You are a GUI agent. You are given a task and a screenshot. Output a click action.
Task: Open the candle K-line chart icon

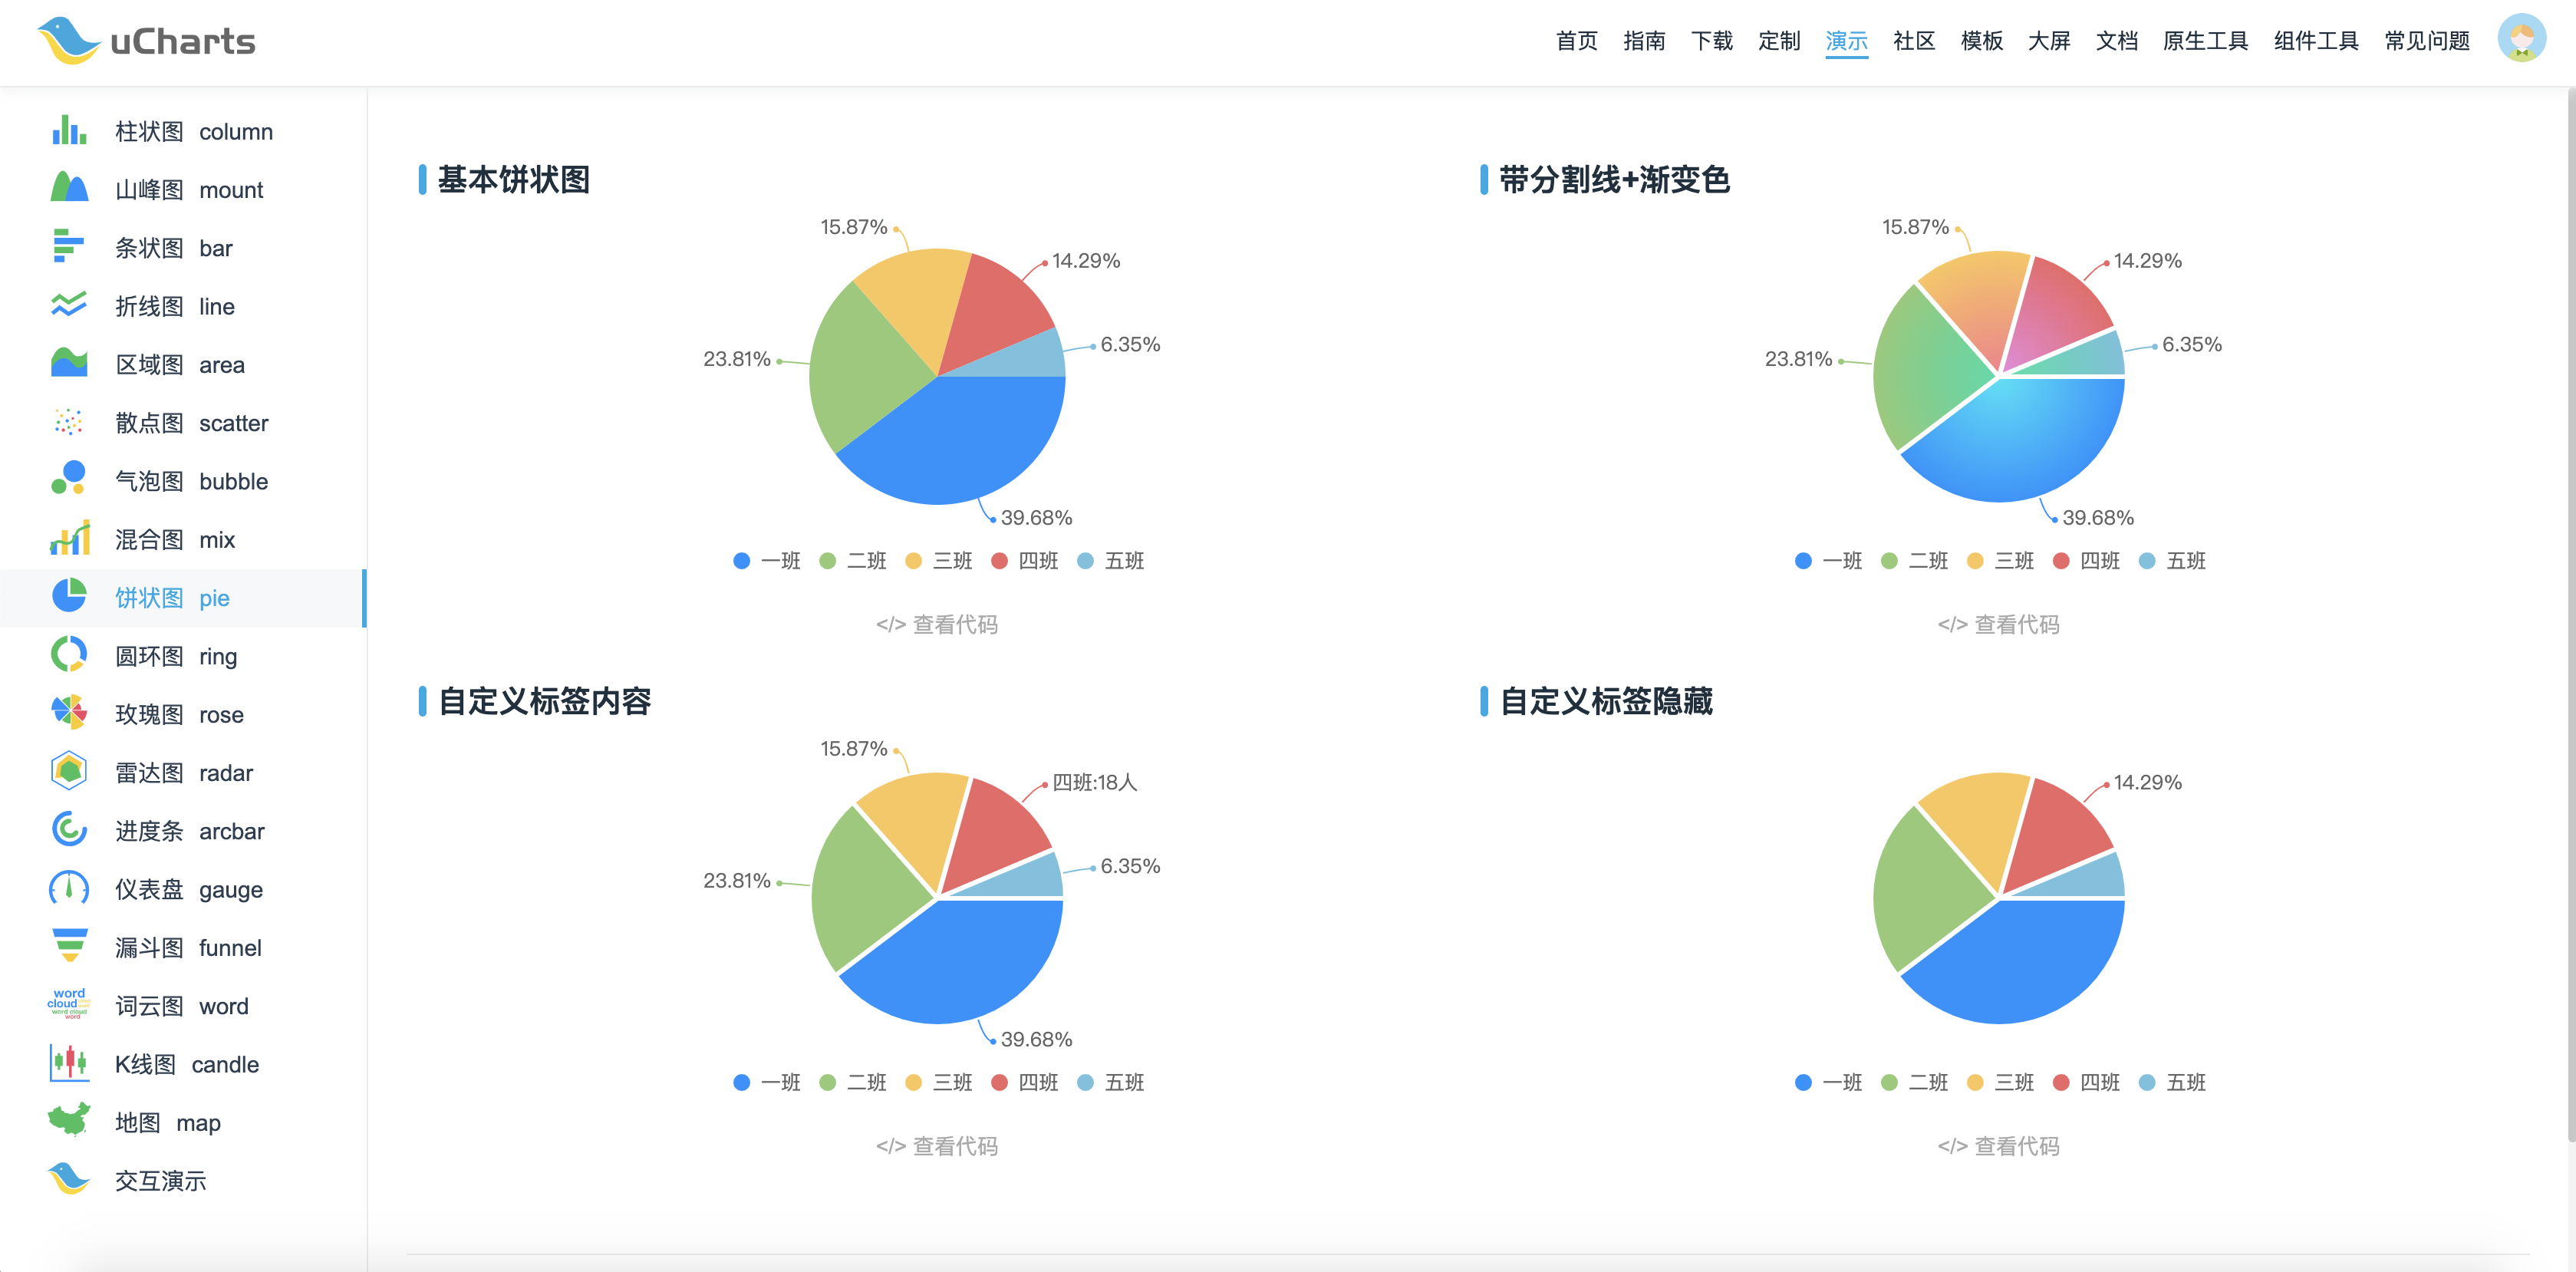[68, 1063]
